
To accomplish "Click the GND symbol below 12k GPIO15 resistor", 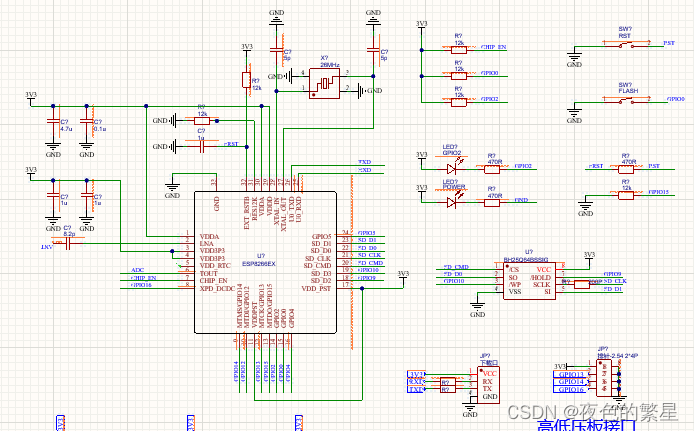I will coord(585,206).
